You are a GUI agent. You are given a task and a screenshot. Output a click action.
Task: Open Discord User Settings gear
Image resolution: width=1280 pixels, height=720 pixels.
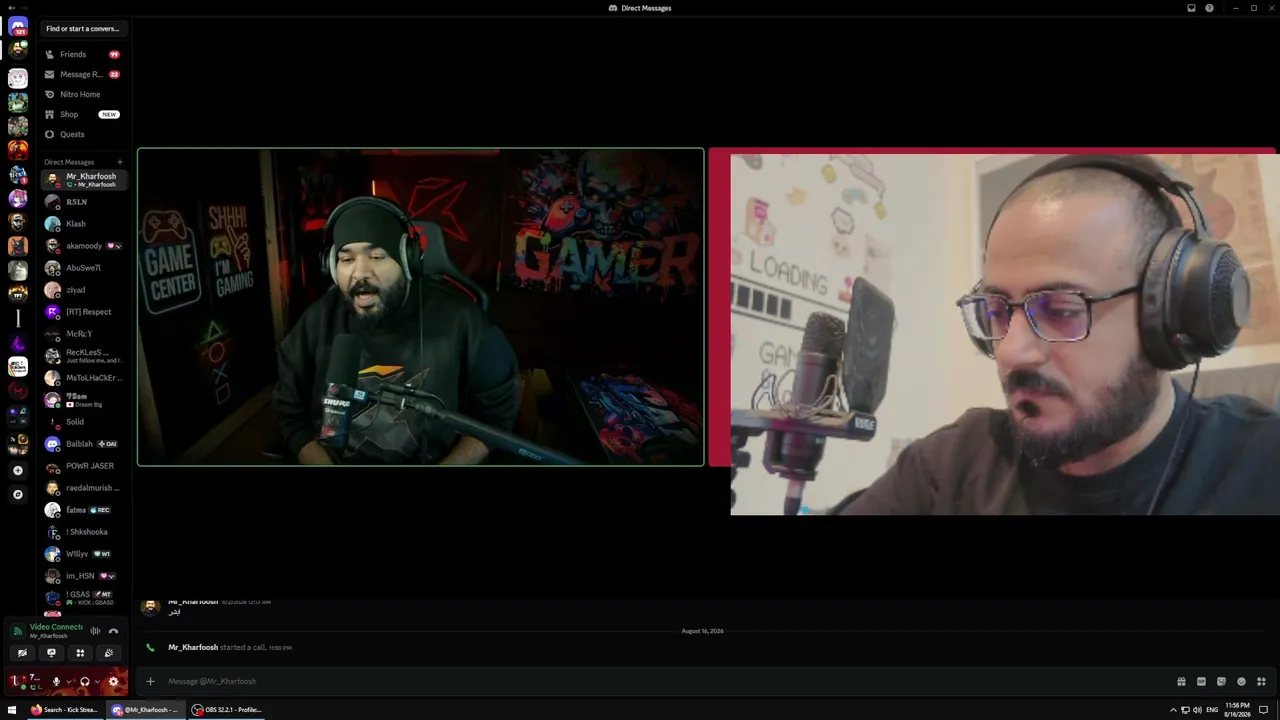tap(113, 682)
